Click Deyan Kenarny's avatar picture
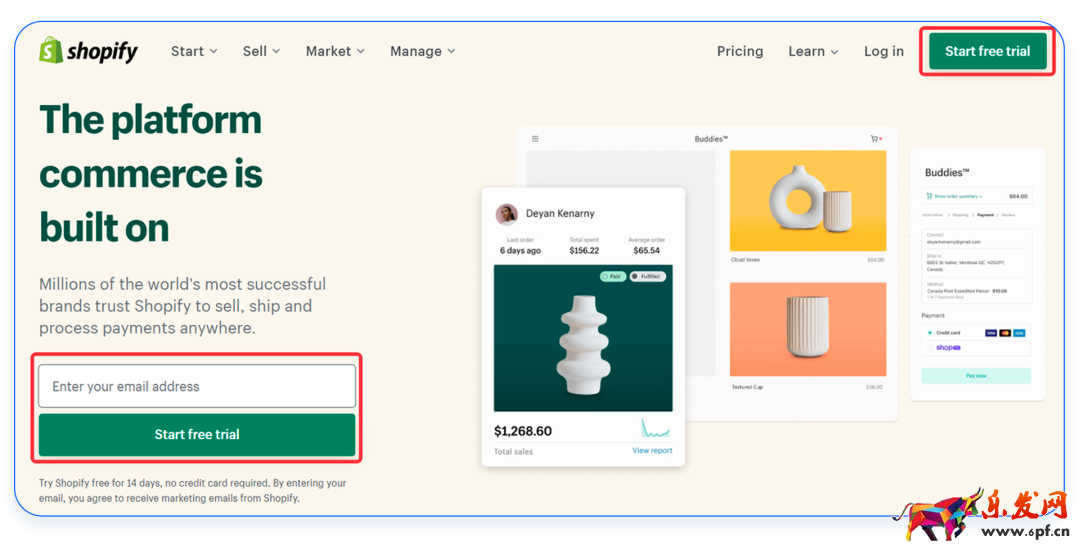 click(506, 214)
